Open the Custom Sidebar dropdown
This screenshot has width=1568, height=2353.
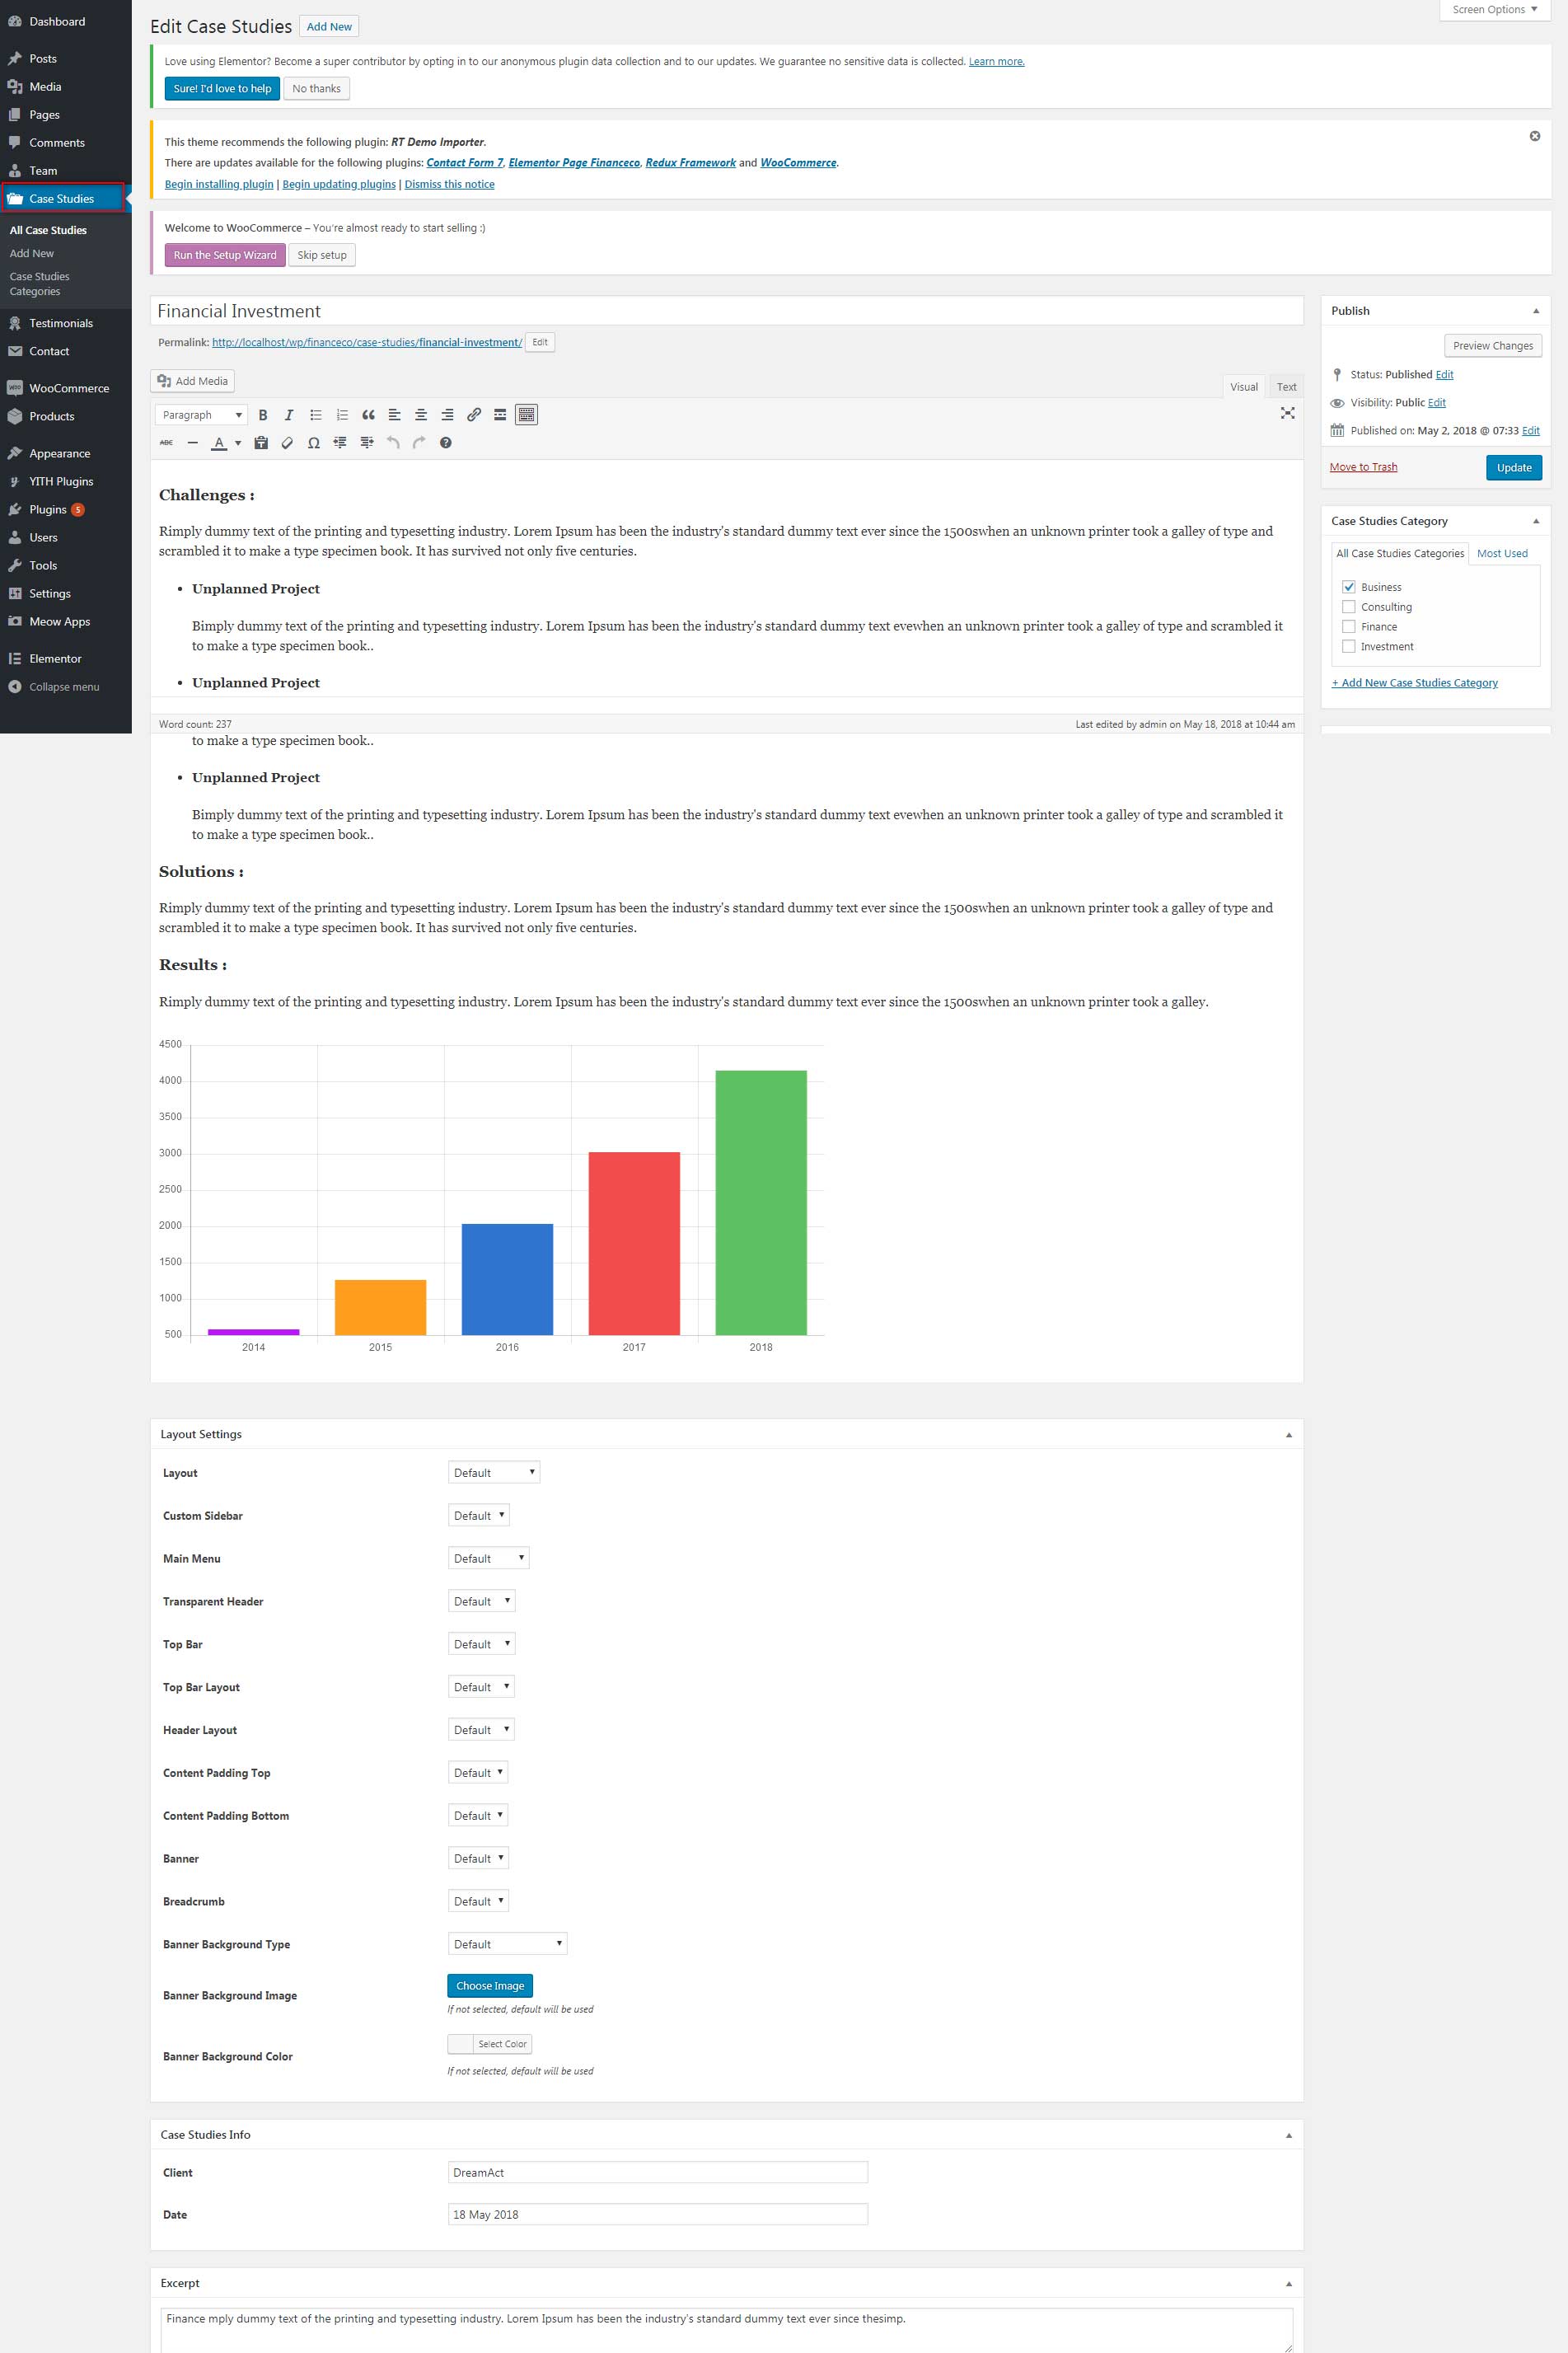[479, 1515]
